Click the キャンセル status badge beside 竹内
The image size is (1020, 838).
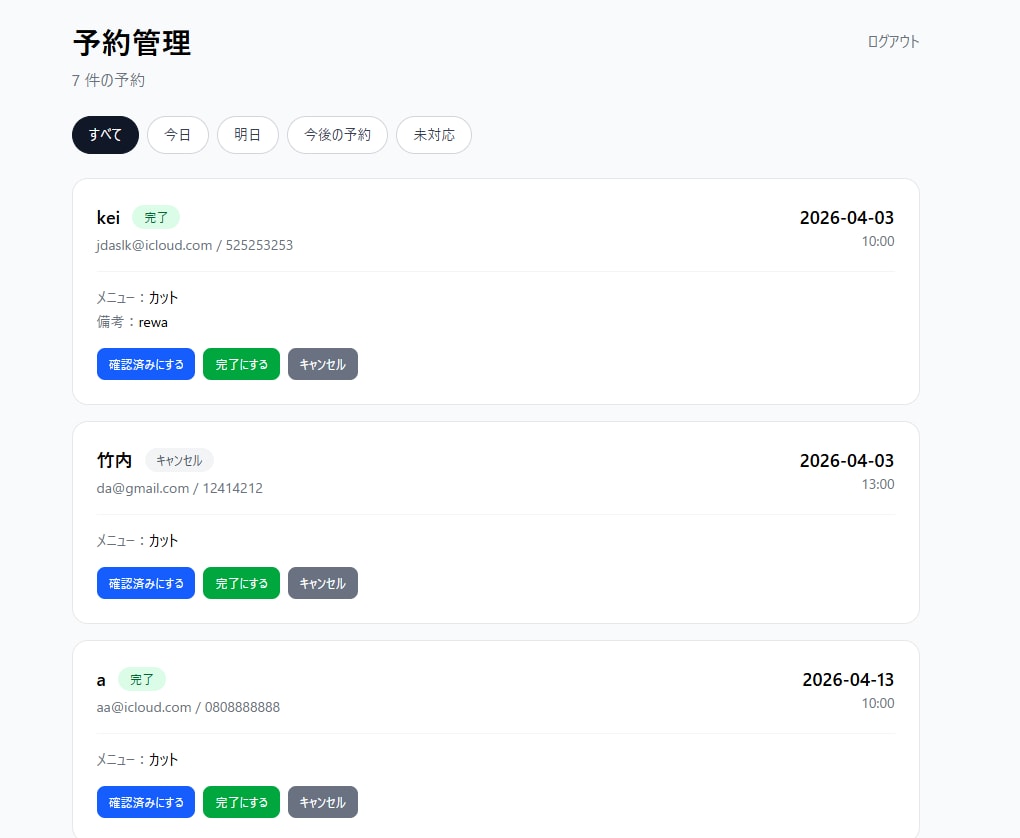[179, 460]
